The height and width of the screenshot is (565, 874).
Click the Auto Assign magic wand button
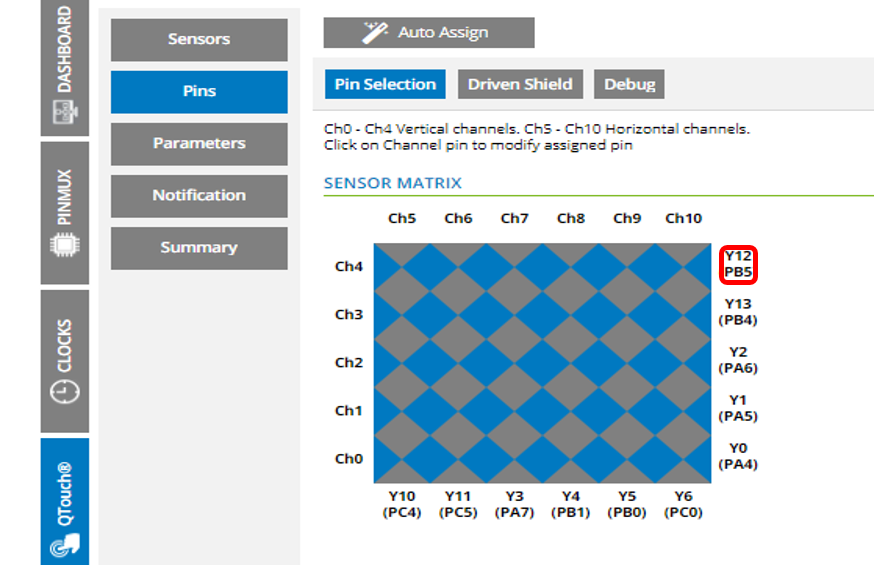click(428, 32)
